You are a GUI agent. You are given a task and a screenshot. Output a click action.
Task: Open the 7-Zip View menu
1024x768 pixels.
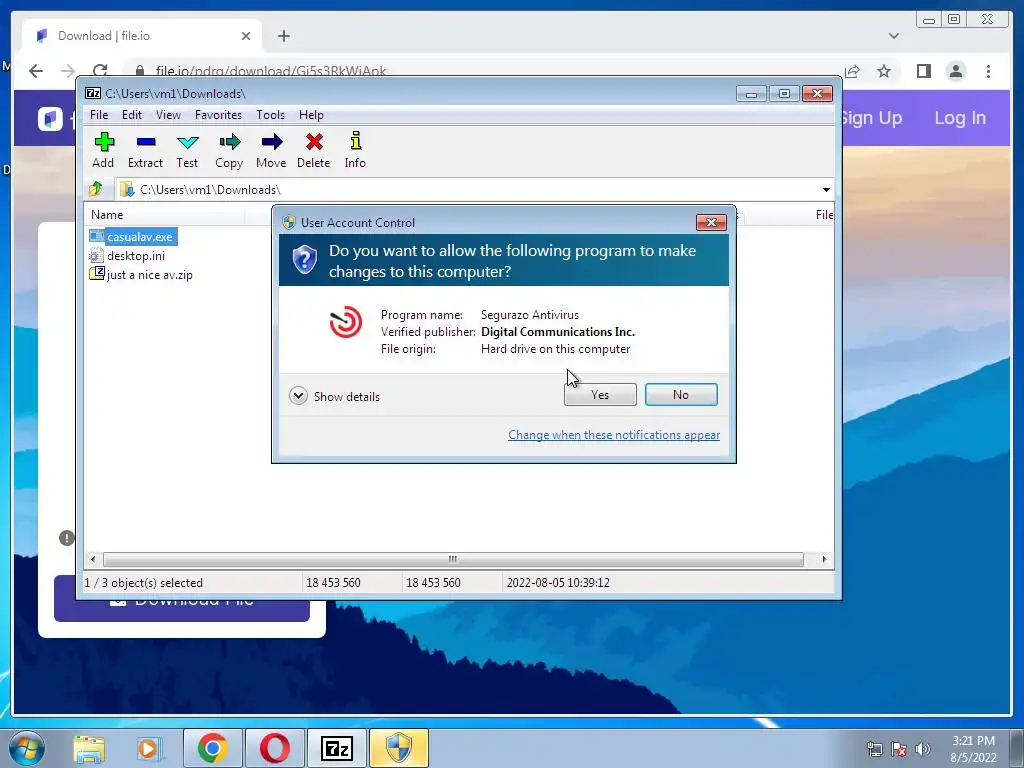pos(168,115)
